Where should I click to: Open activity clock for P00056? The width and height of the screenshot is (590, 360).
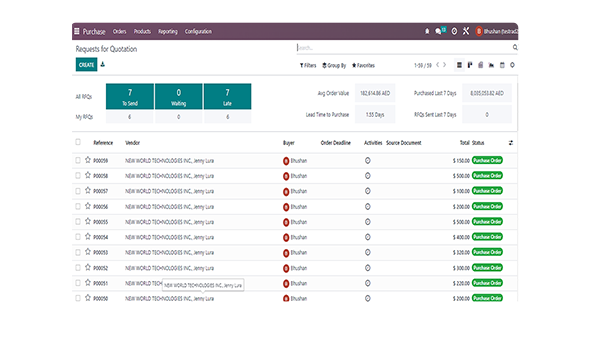point(368,207)
